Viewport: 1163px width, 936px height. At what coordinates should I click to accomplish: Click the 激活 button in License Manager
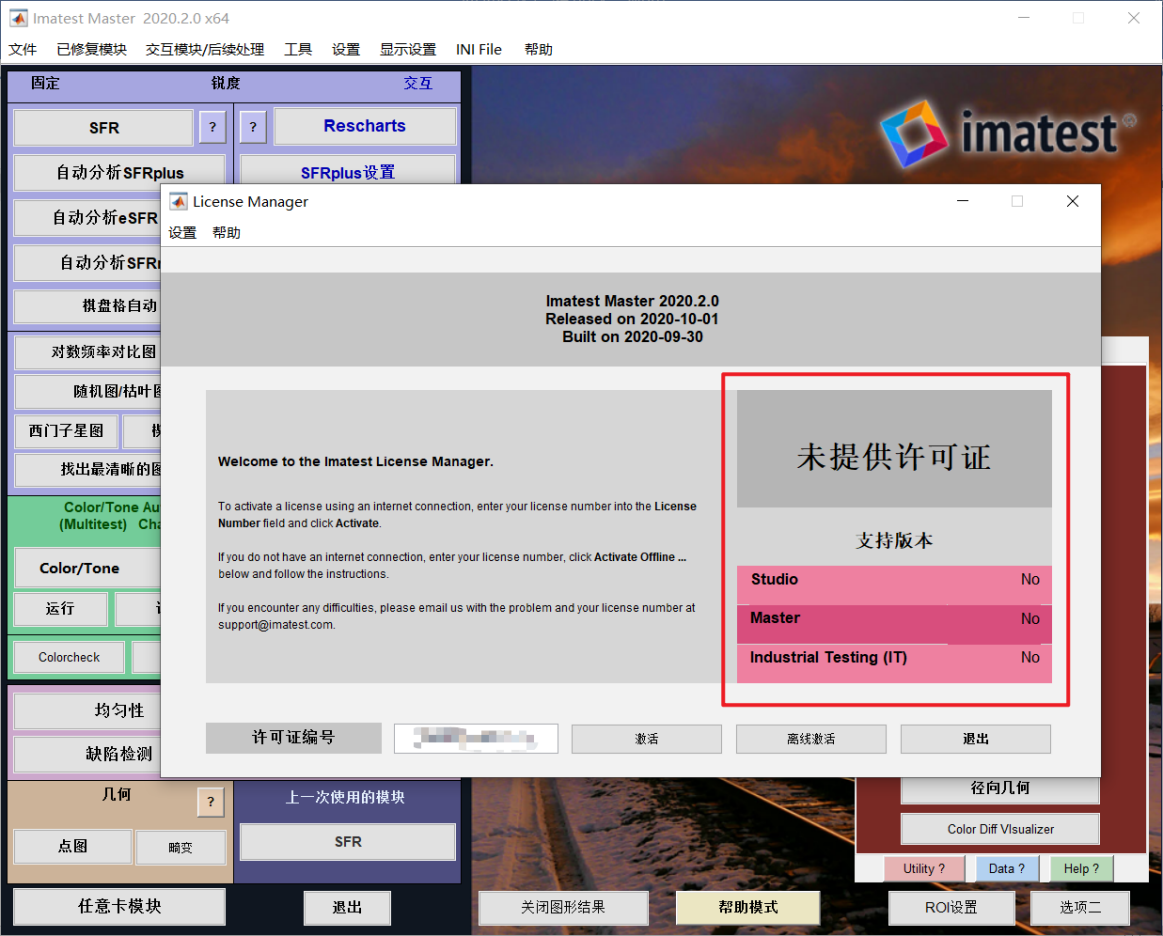point(646,739)
